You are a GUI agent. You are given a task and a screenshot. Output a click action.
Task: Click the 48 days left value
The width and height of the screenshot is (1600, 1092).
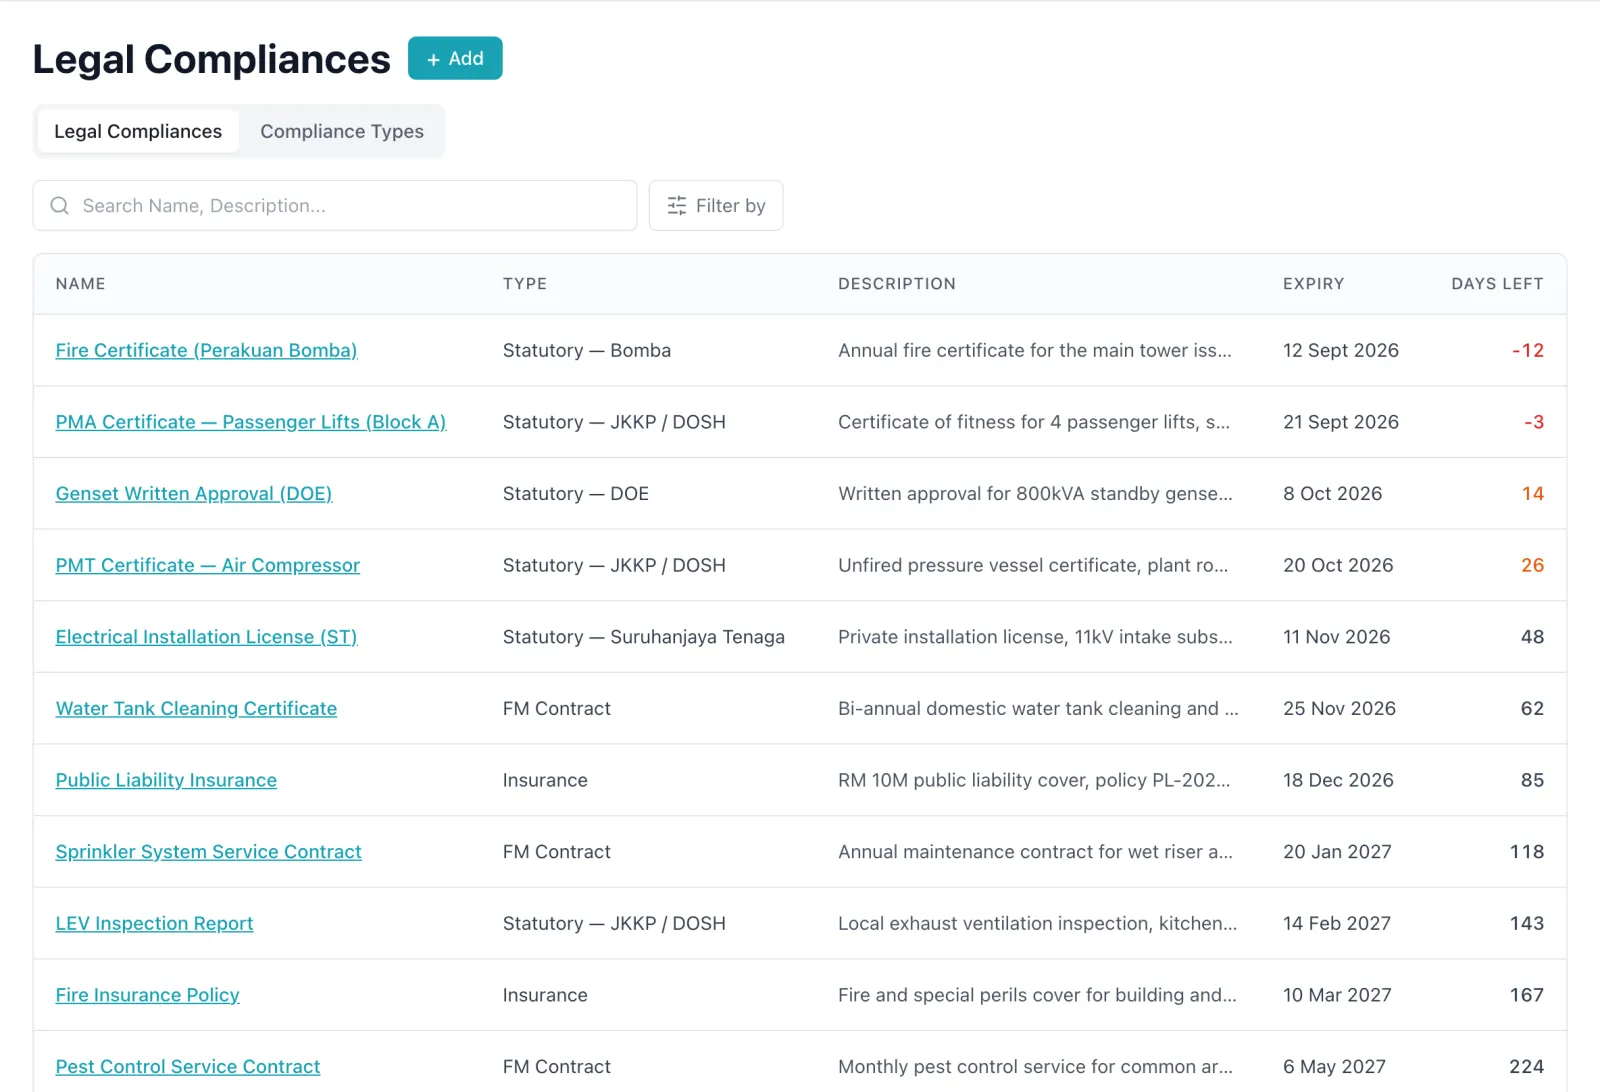click(1533, 637)
